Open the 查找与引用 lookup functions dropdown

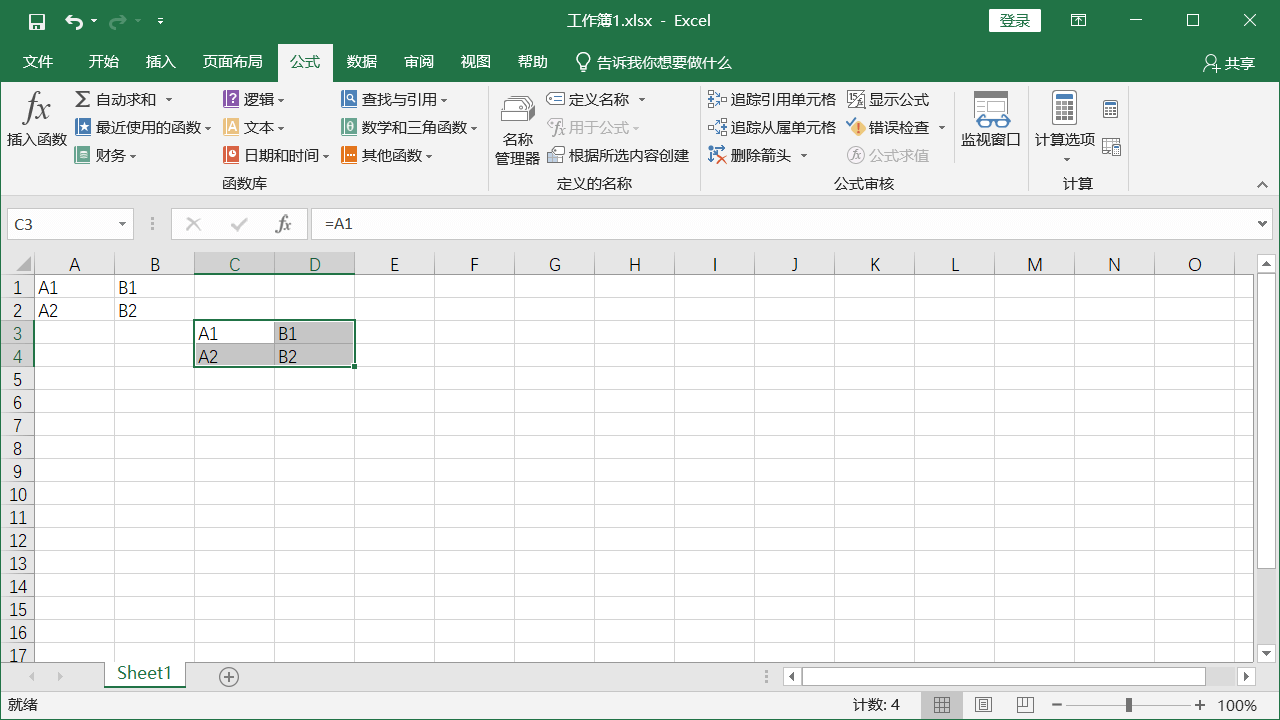coord(444,100)
